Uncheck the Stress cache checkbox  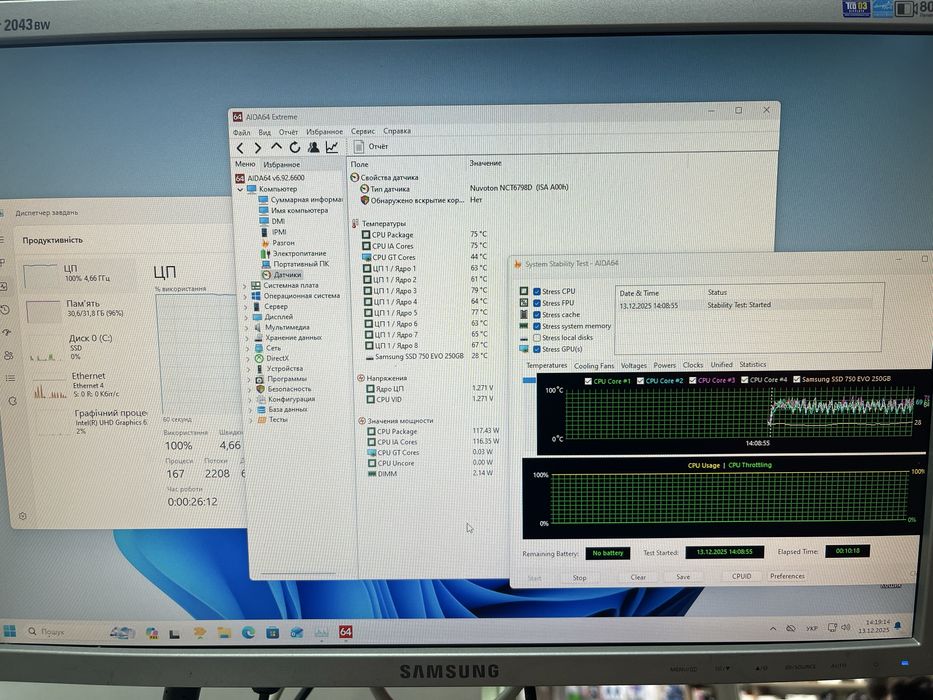coord(537,315)
